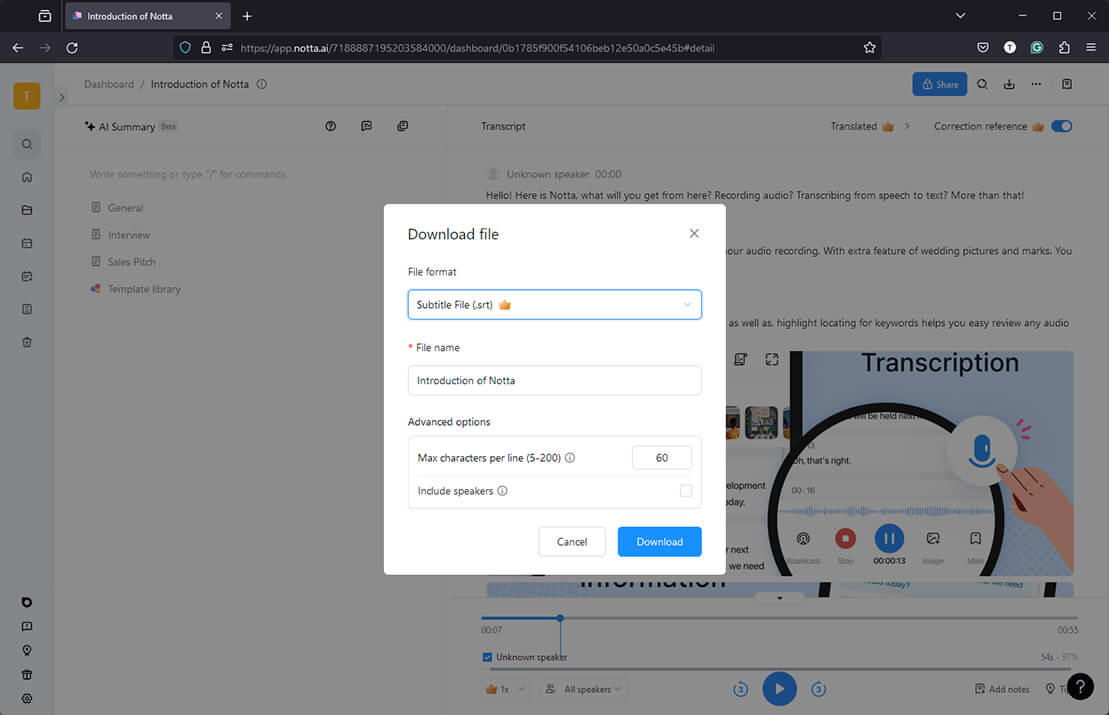Go to Dashboard breadcrumb
Image resolution: width=1109 pixels, height=715 pixels.
point(109,84)
